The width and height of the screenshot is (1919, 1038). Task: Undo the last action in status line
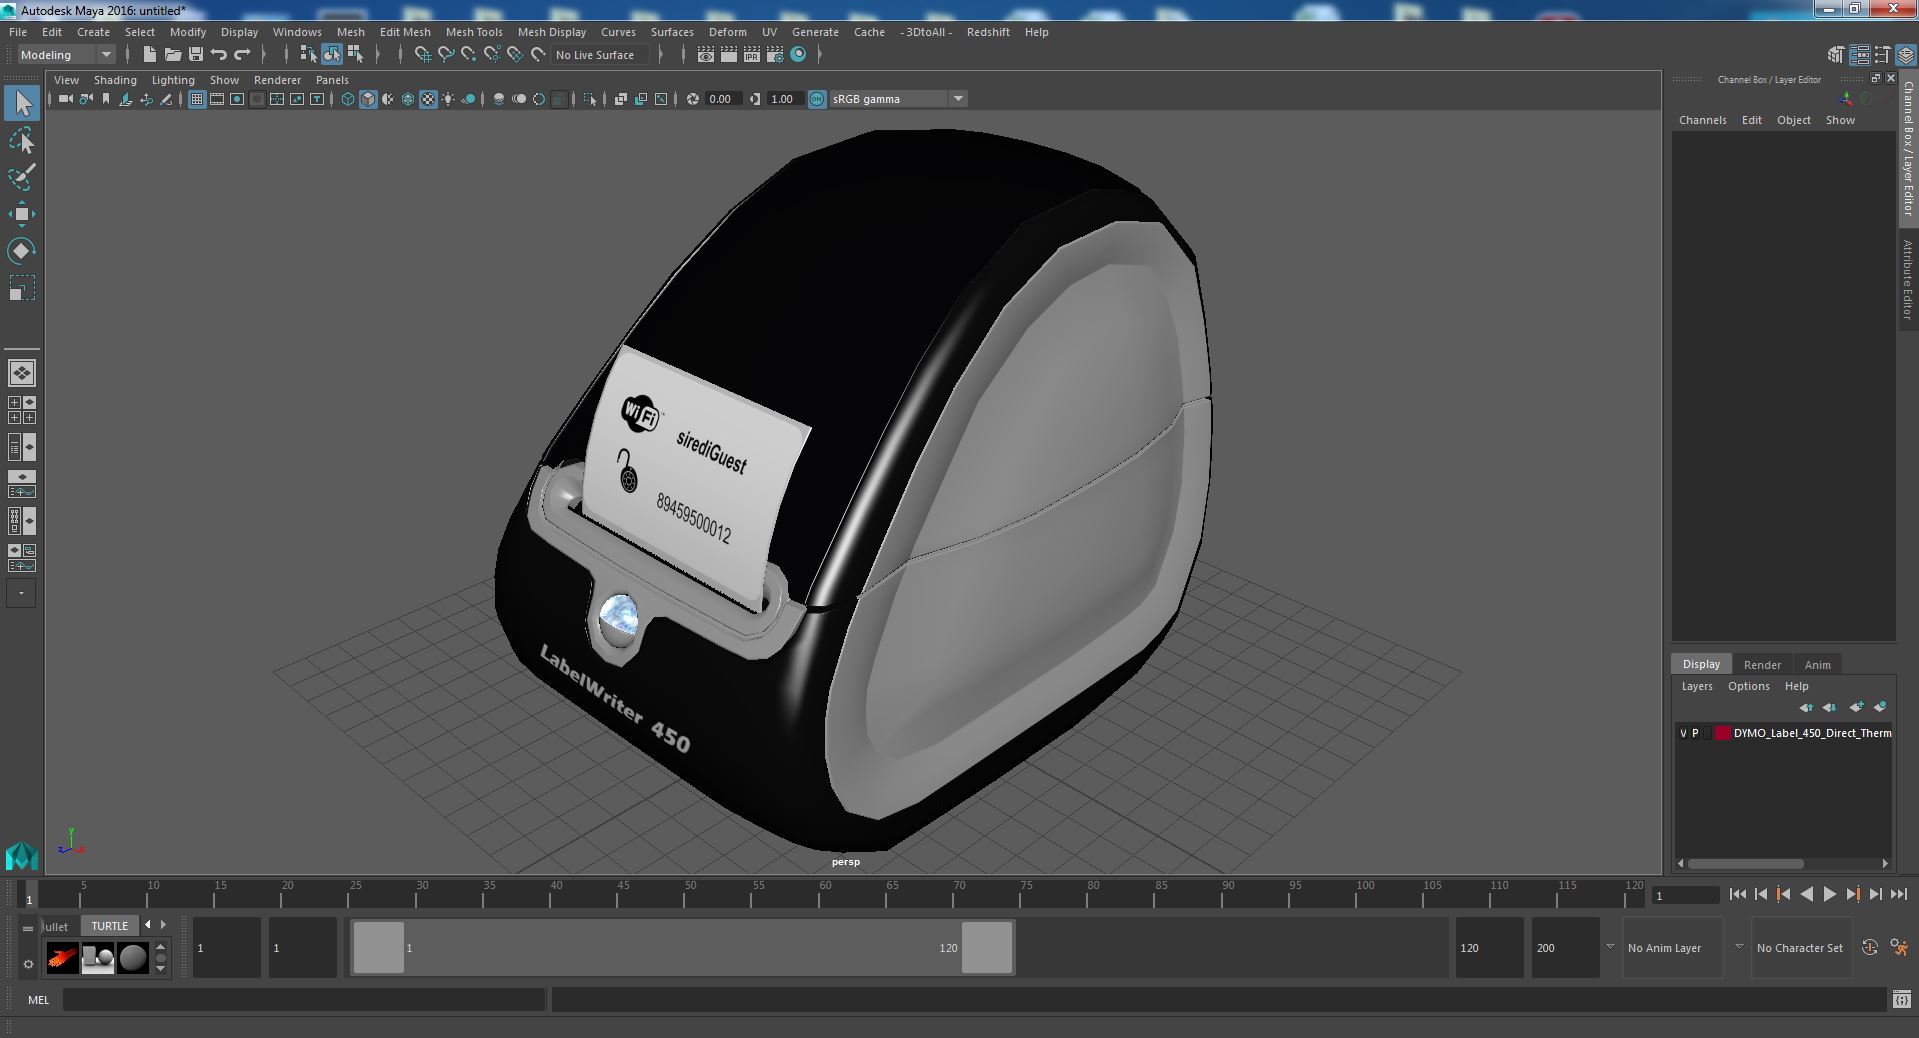[x=219, y=55]
